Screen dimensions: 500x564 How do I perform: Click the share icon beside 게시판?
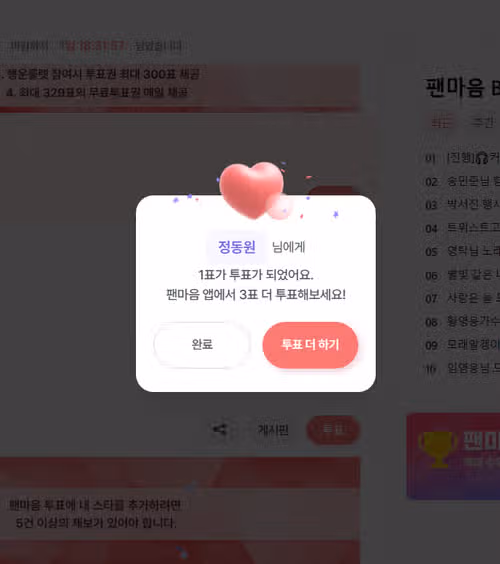[220, 429]
